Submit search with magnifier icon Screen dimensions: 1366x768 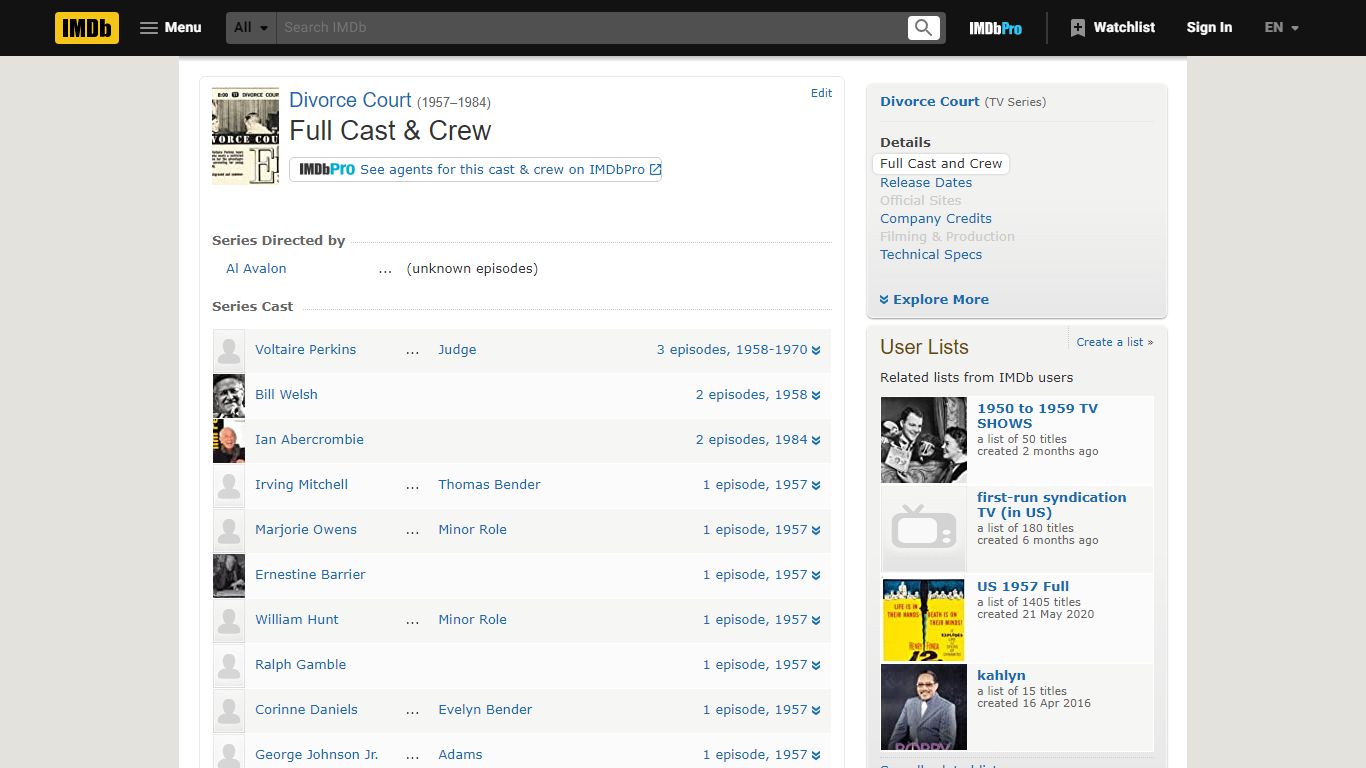924,28
